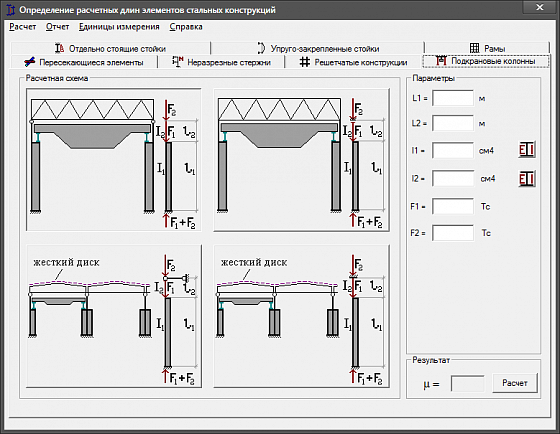Screen dimensions: 560x434
Task: Open the Решетчатые конструкции tab
Action: coord(353,62)
